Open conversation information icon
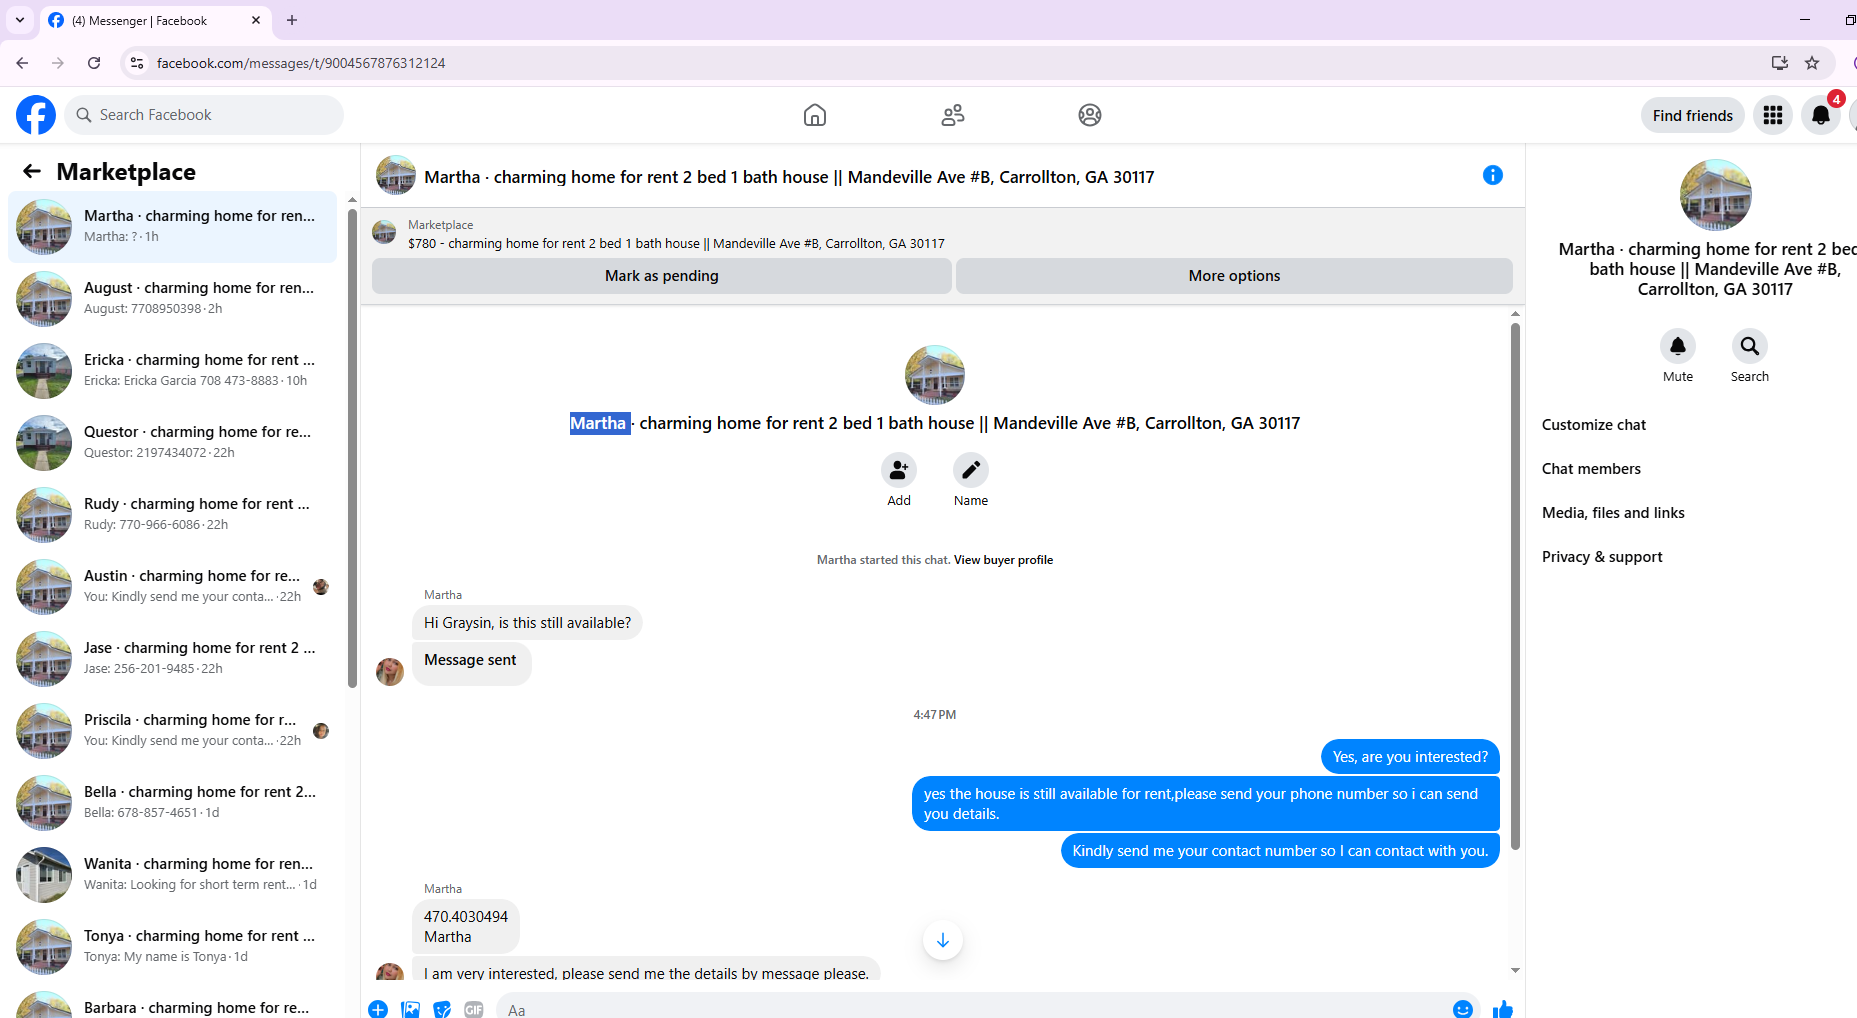Image resolution: width=1857 pixels, height=1018 pixels. (x=1493, y=175)
